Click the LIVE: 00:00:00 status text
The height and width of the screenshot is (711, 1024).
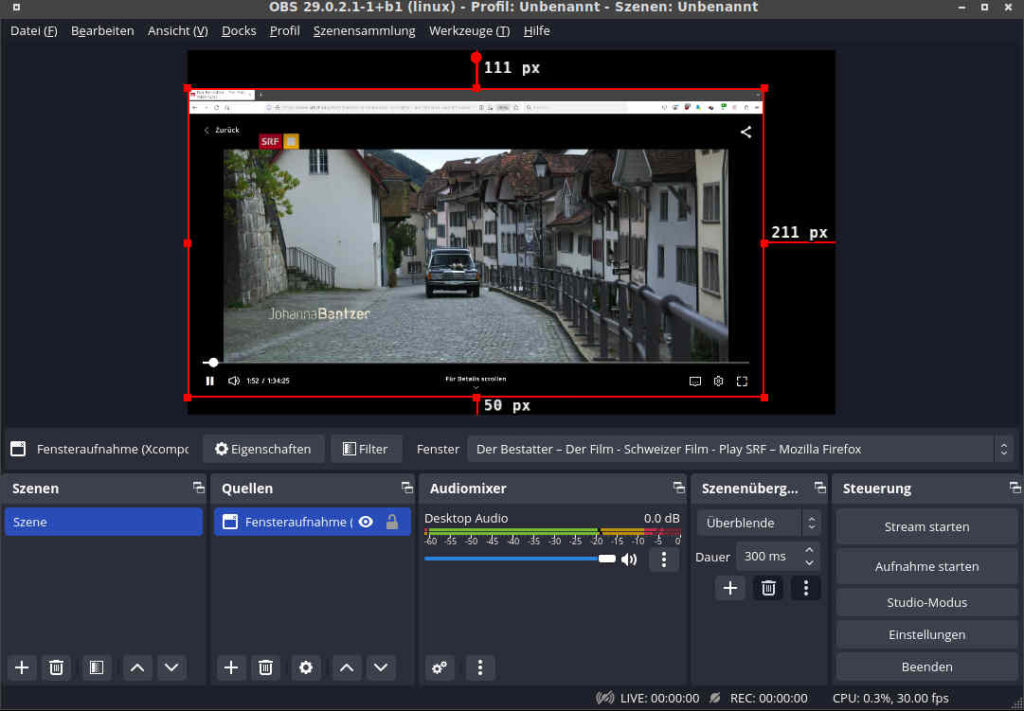click(x=660, y=698)
